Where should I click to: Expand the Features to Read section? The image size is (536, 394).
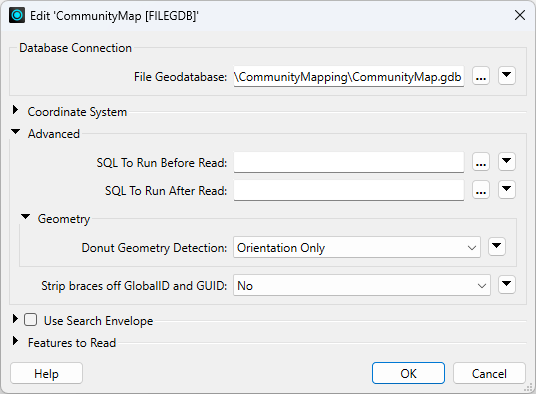point(15,341)
